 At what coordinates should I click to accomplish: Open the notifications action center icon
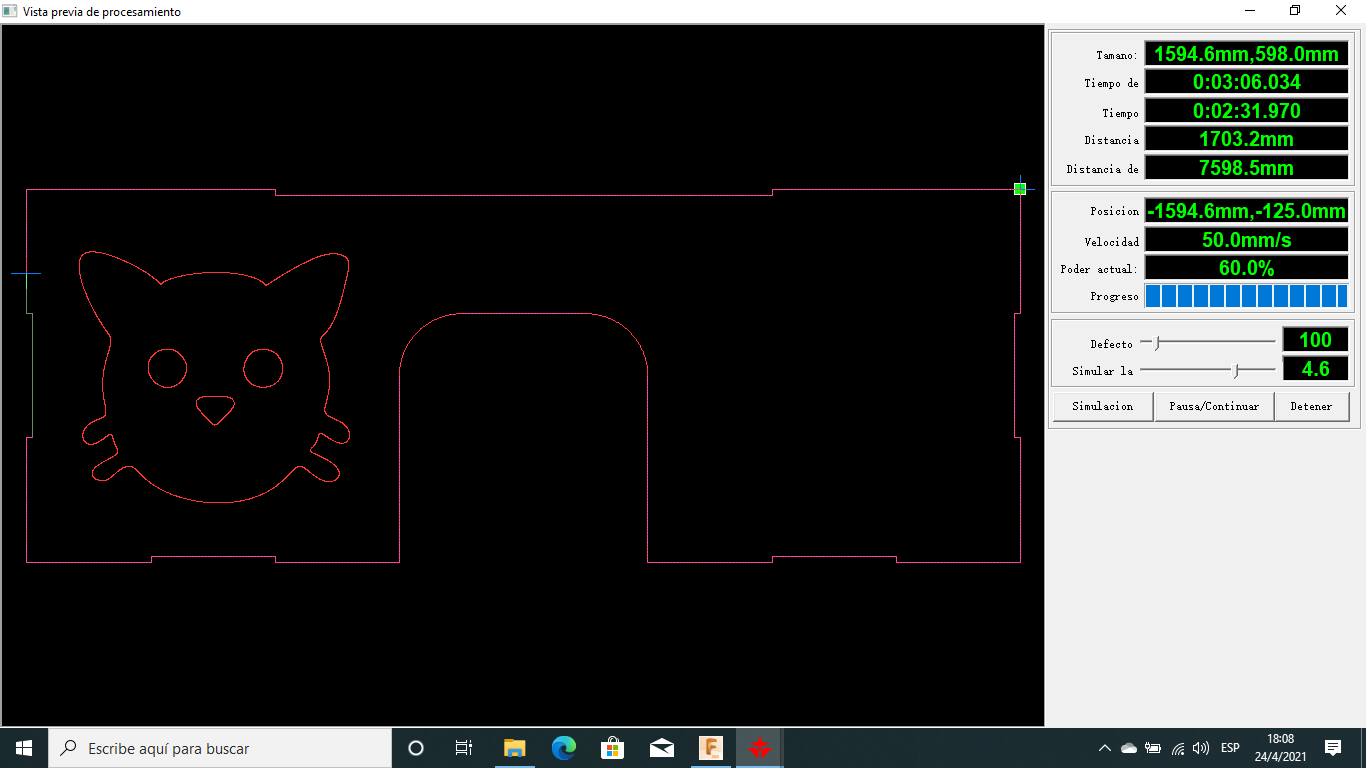[1333, 748]
